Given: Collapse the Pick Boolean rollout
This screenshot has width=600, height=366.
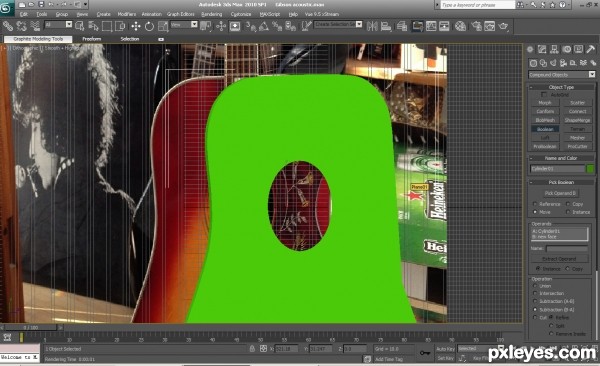Looking at the screenshot, I should (x=561, y=182).
